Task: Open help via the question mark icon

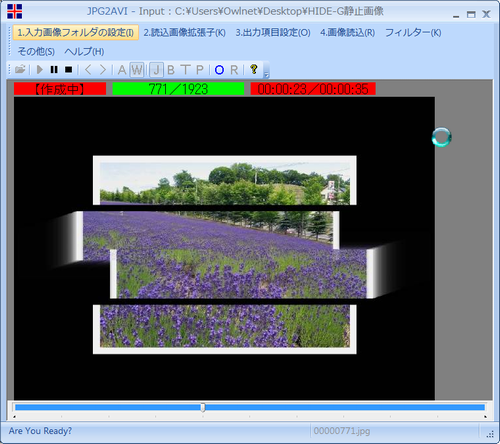Action: pyautogui.click(x=254, y=69)
